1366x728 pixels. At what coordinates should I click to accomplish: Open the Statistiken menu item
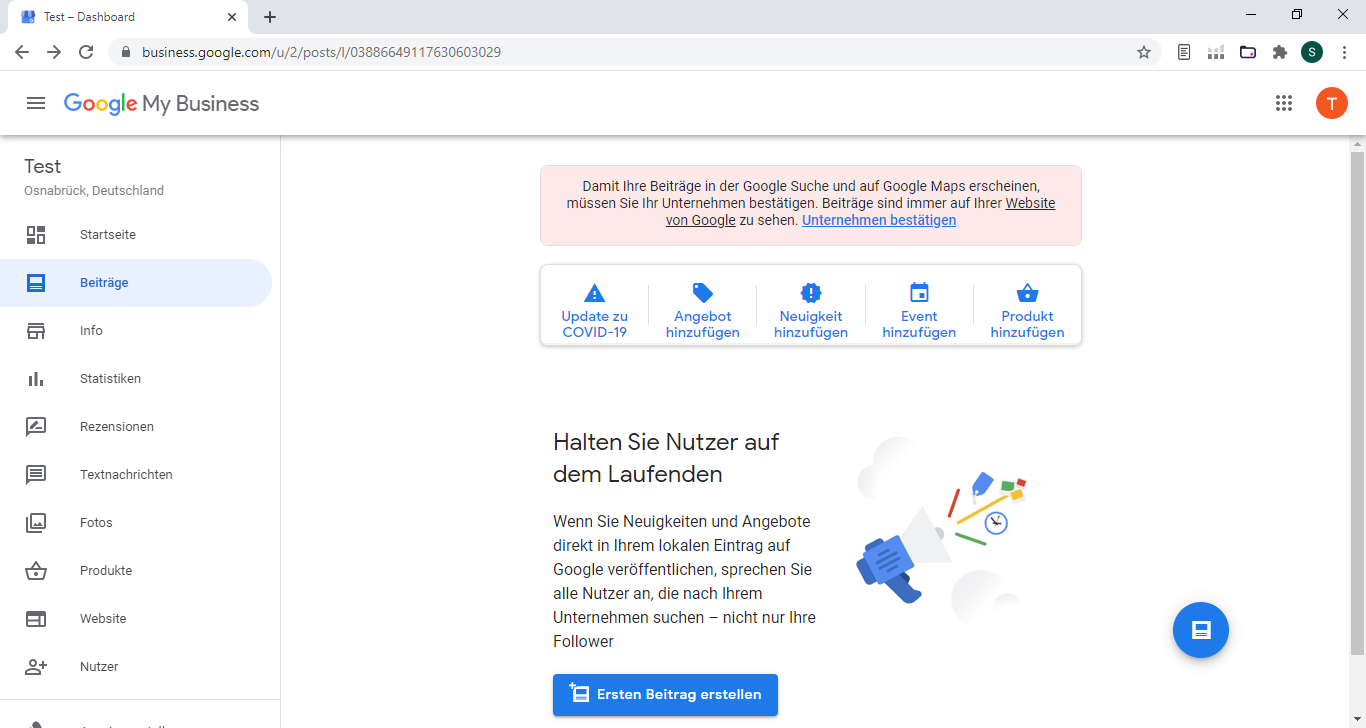[x=136, y=379]
